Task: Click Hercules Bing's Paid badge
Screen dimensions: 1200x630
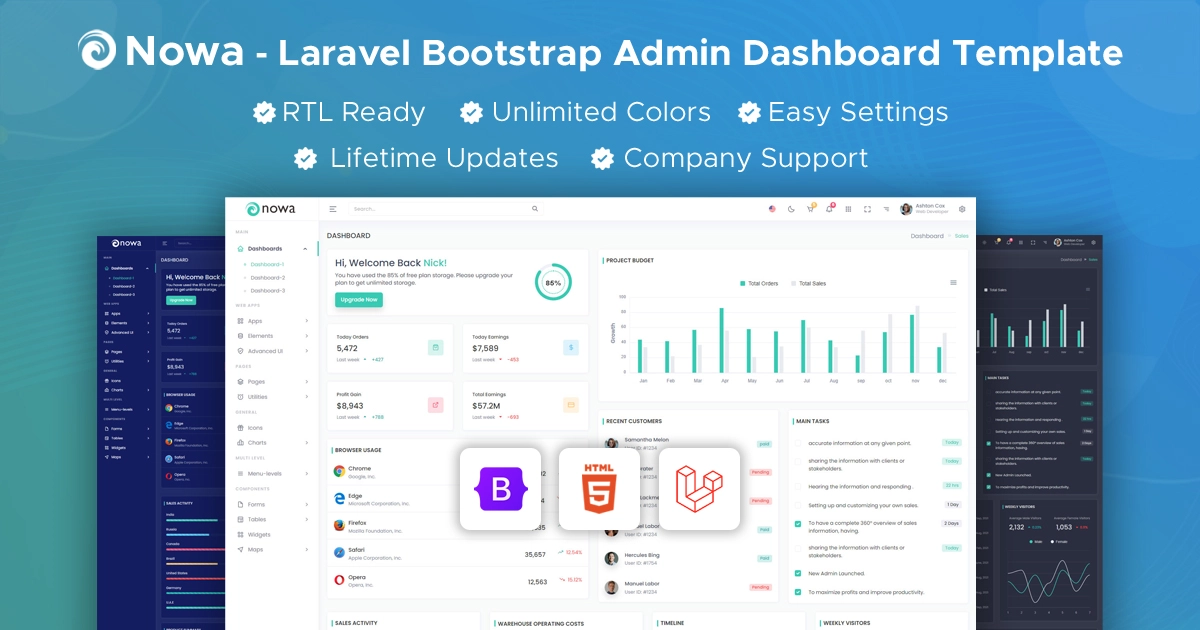Action: click(764, 558)
